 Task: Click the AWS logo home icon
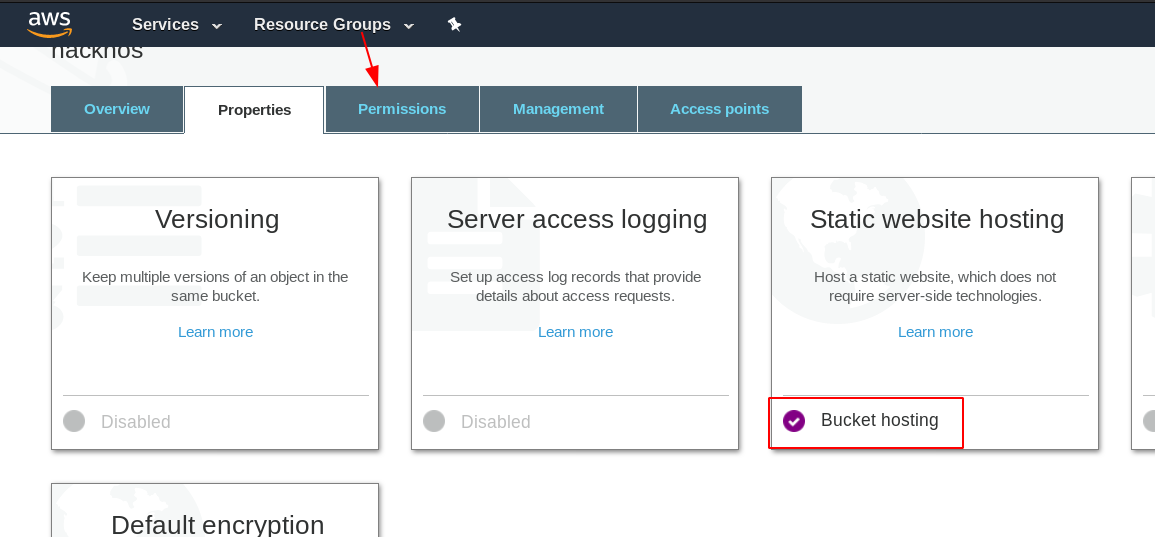tap(49, 24)
